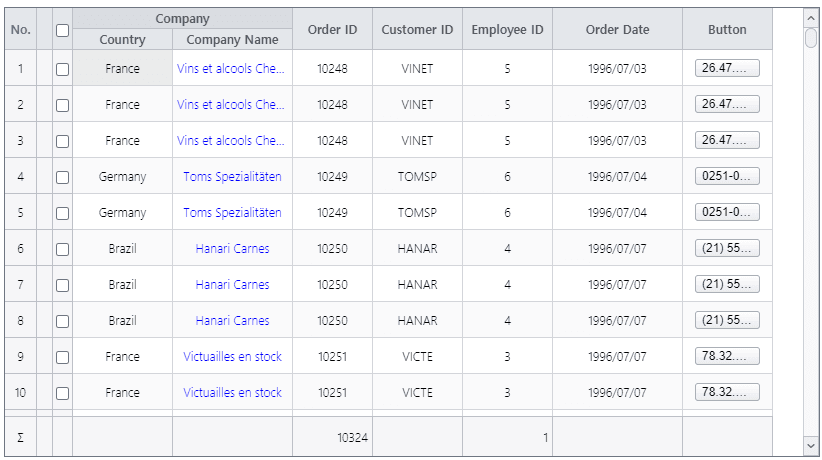The image size is (822, 460).
Task: Open Victuailles en stock link in row 9
Action: pos(232,357)
